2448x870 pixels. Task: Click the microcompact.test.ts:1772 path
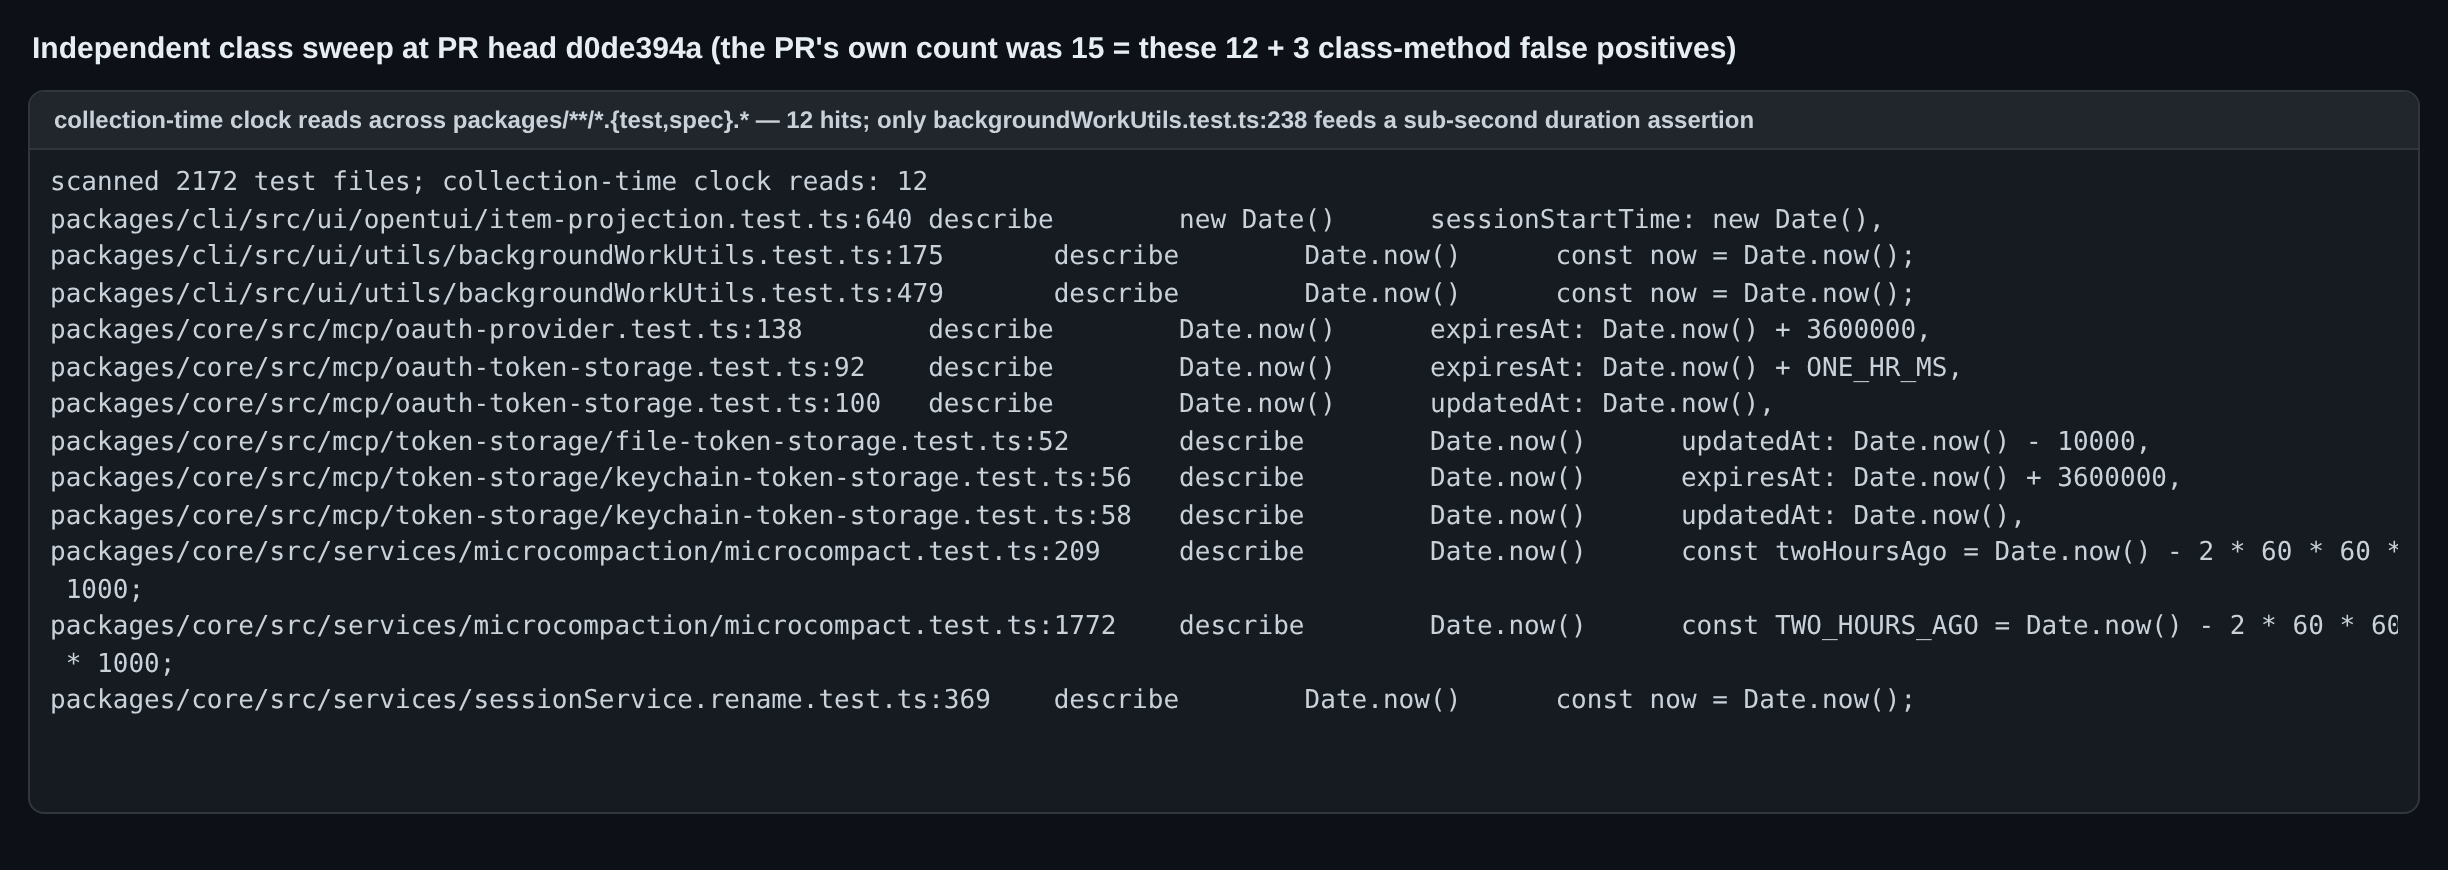[x=583, y=625]
